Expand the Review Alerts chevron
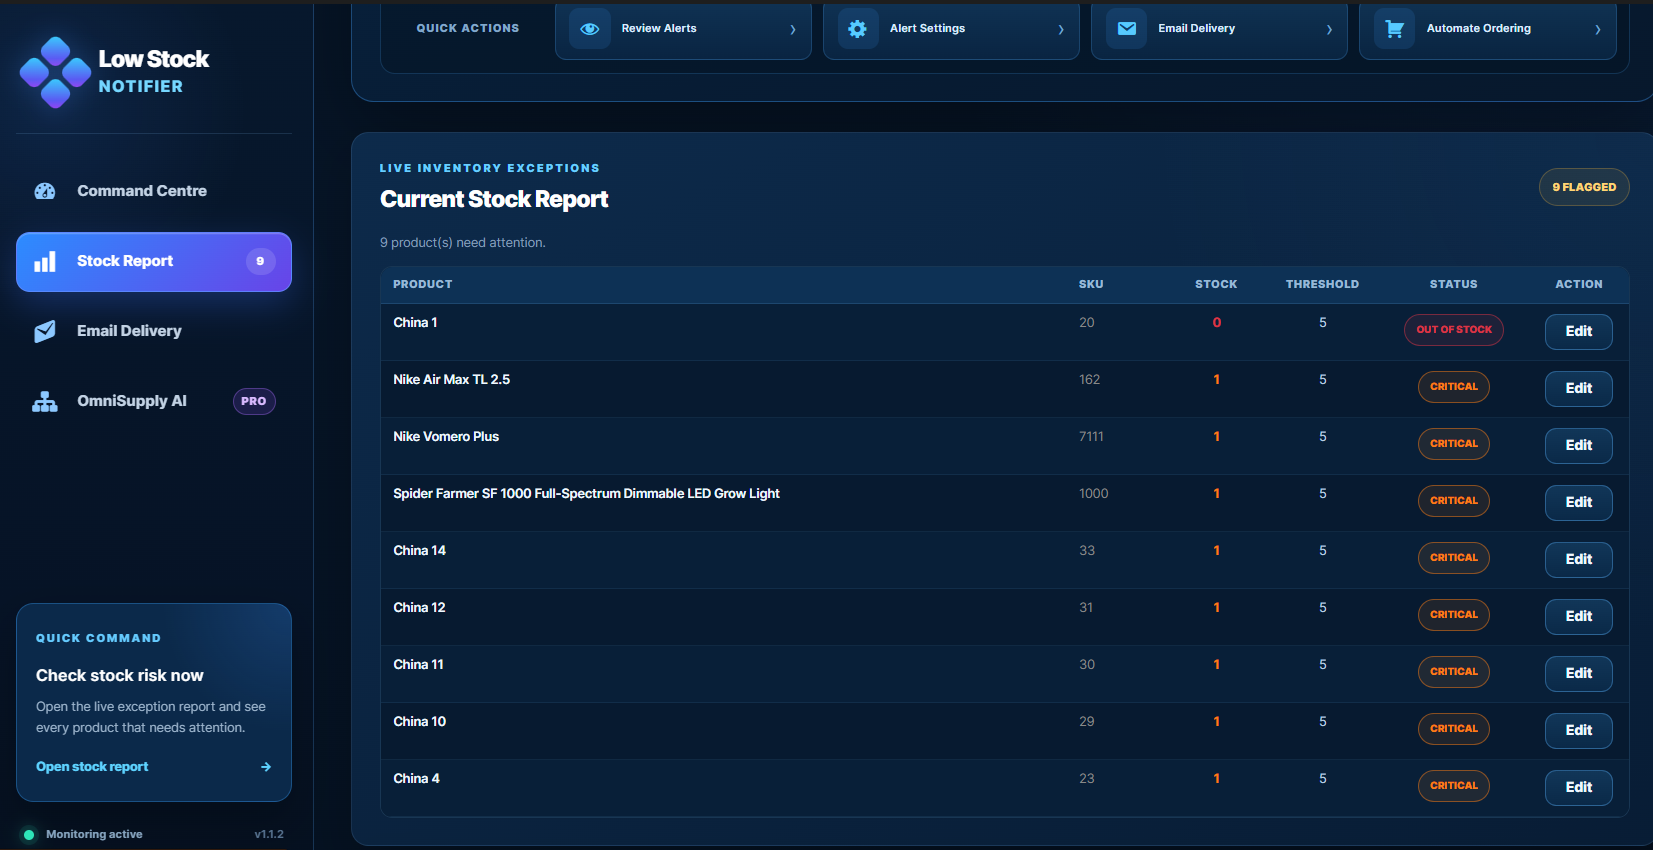 pos(793,29)
